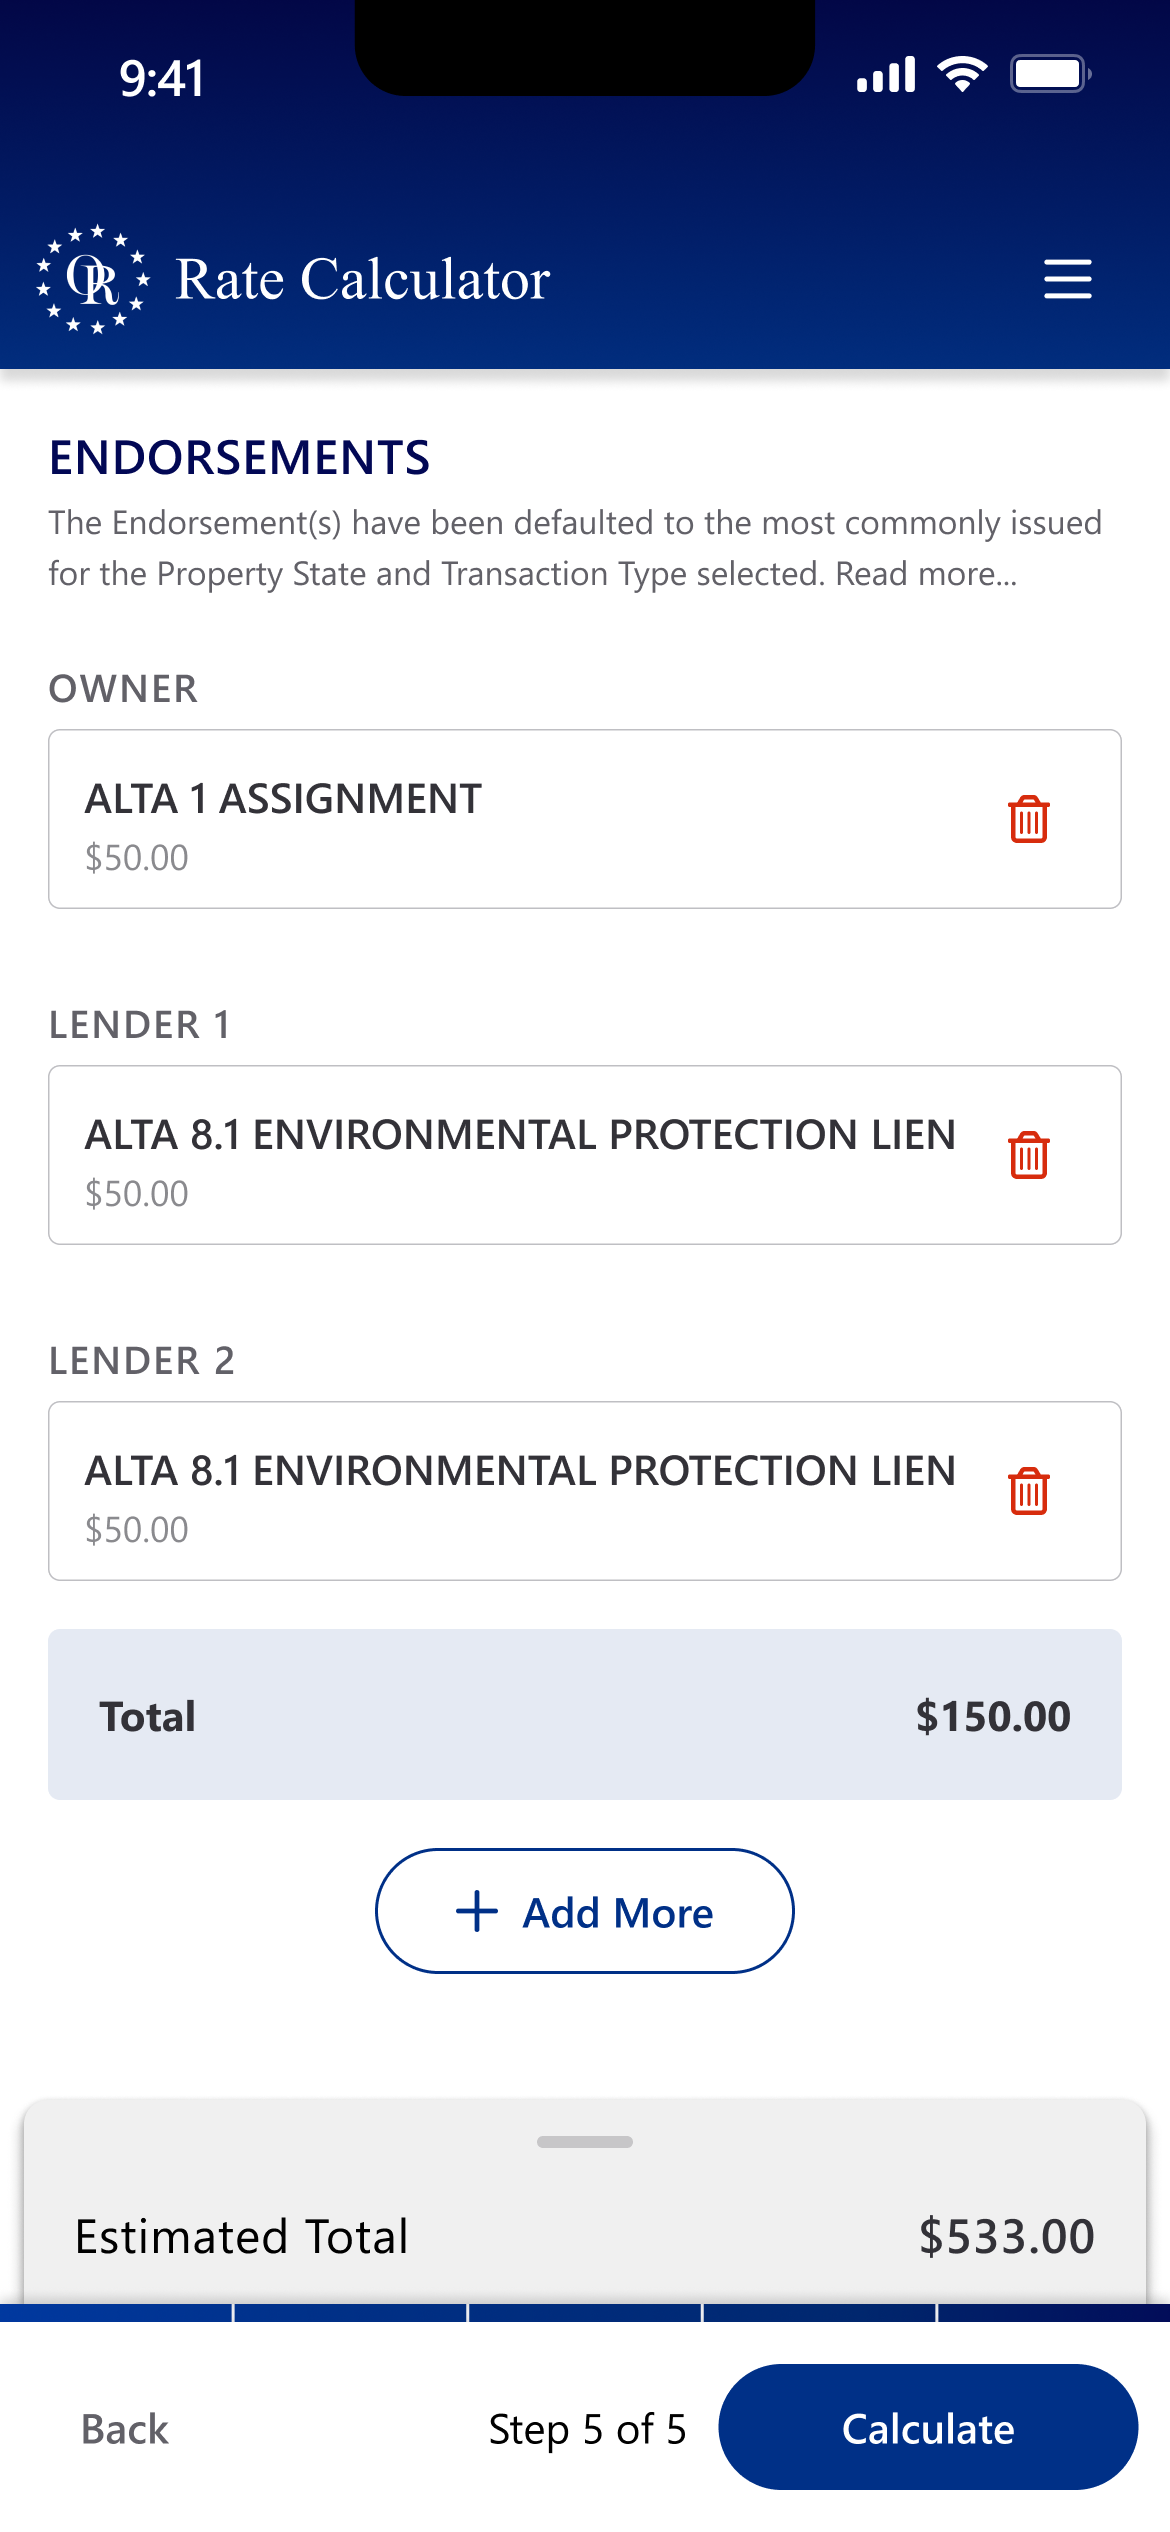Delete the ALTA 1 Assignment endorsement
The image size is (1170, 2532).
(1028, 820)
